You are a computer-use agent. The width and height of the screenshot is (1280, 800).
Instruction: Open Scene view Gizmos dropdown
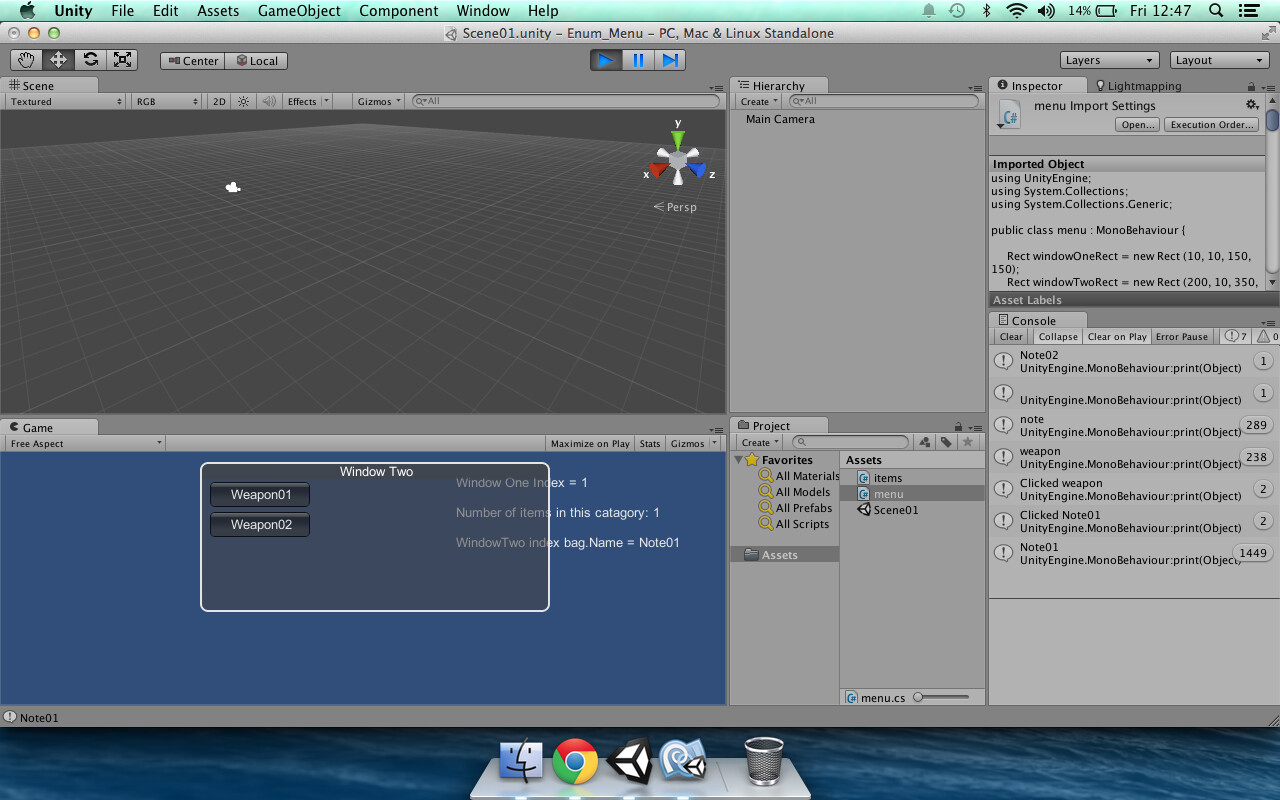click(380, 101)
